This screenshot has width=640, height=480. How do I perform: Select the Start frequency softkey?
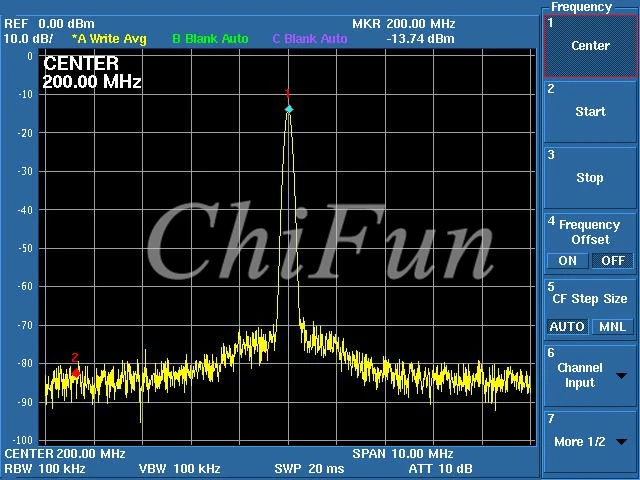[x=590, y=111]
